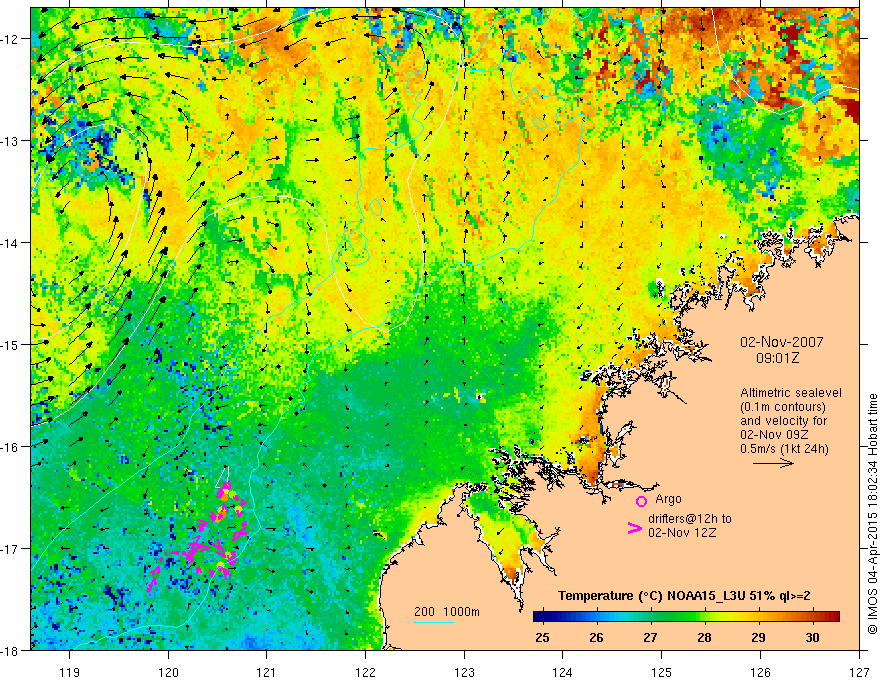880x680 pixels.
Task: Click the latitude axis label -15
Action: [11, 344]
